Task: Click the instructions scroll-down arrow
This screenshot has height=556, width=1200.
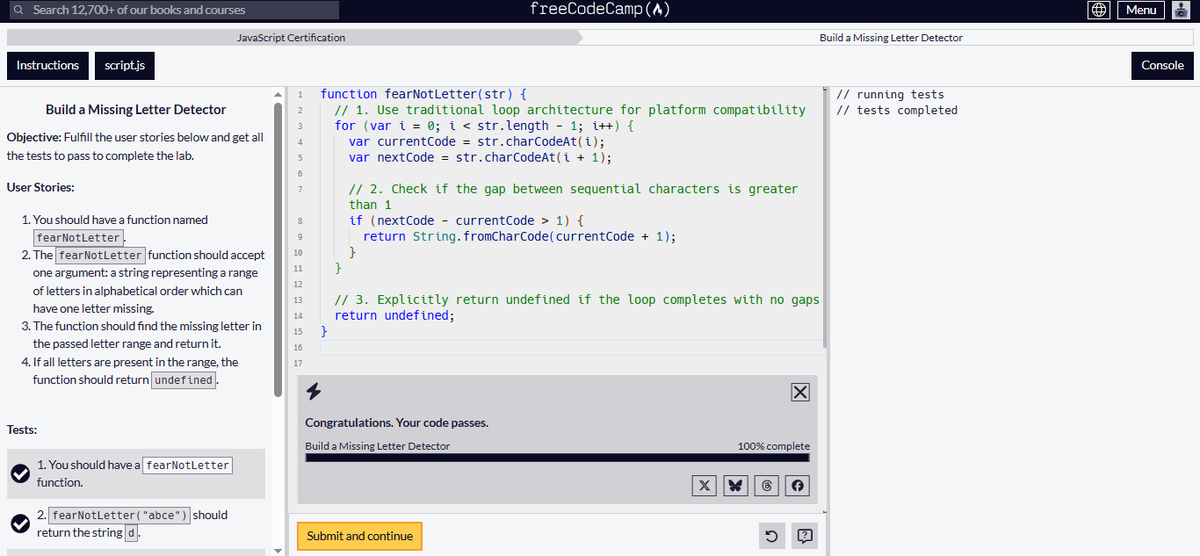Action: (278, 549)
